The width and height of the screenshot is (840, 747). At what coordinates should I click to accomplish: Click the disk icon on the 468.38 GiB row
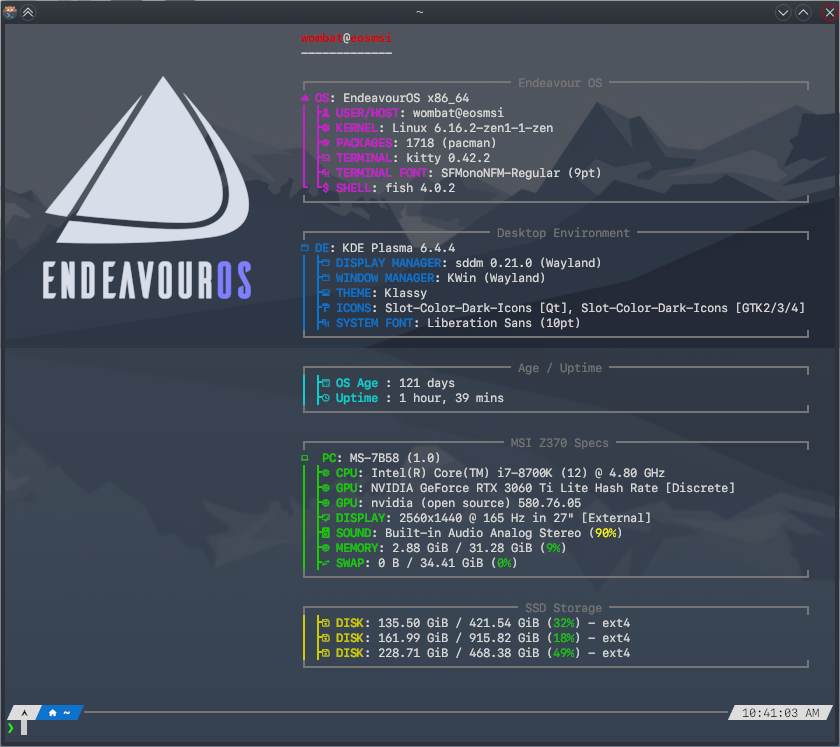[x=325, y=653]
